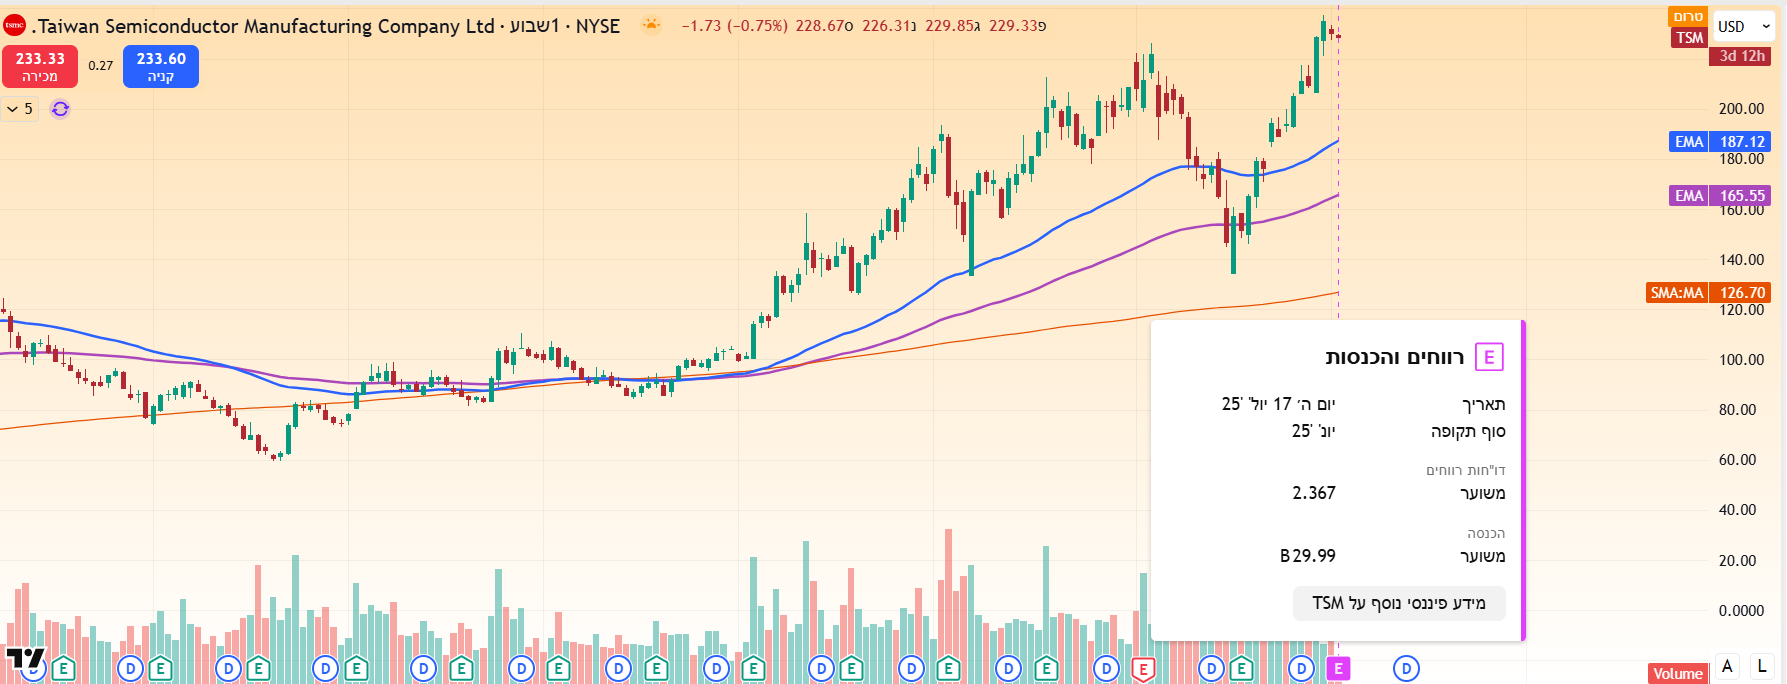Screen dimensions: 1787x684
Task: Click the sun market session icon
Action: (x=651, y=26)
